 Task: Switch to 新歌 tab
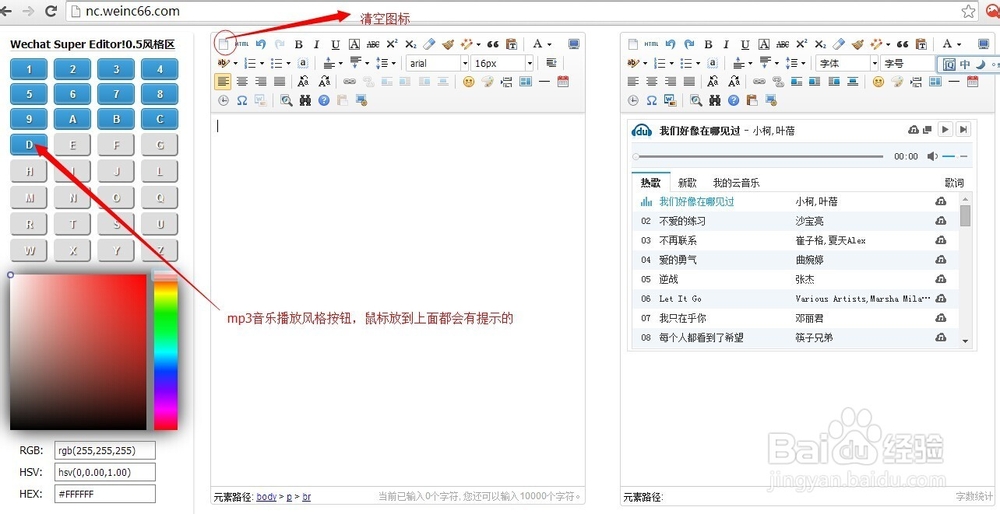[x=688, y=183]
